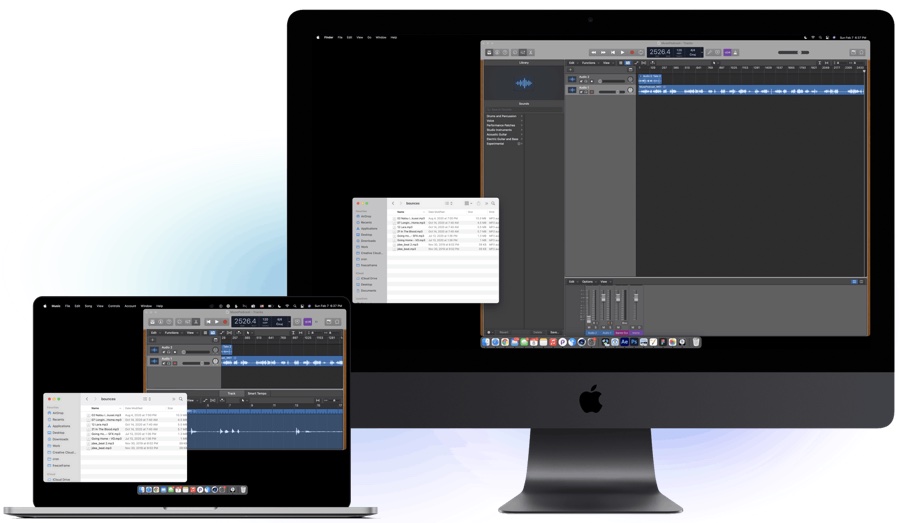Click Play in the iMac Logic transport

coord(622,52)
